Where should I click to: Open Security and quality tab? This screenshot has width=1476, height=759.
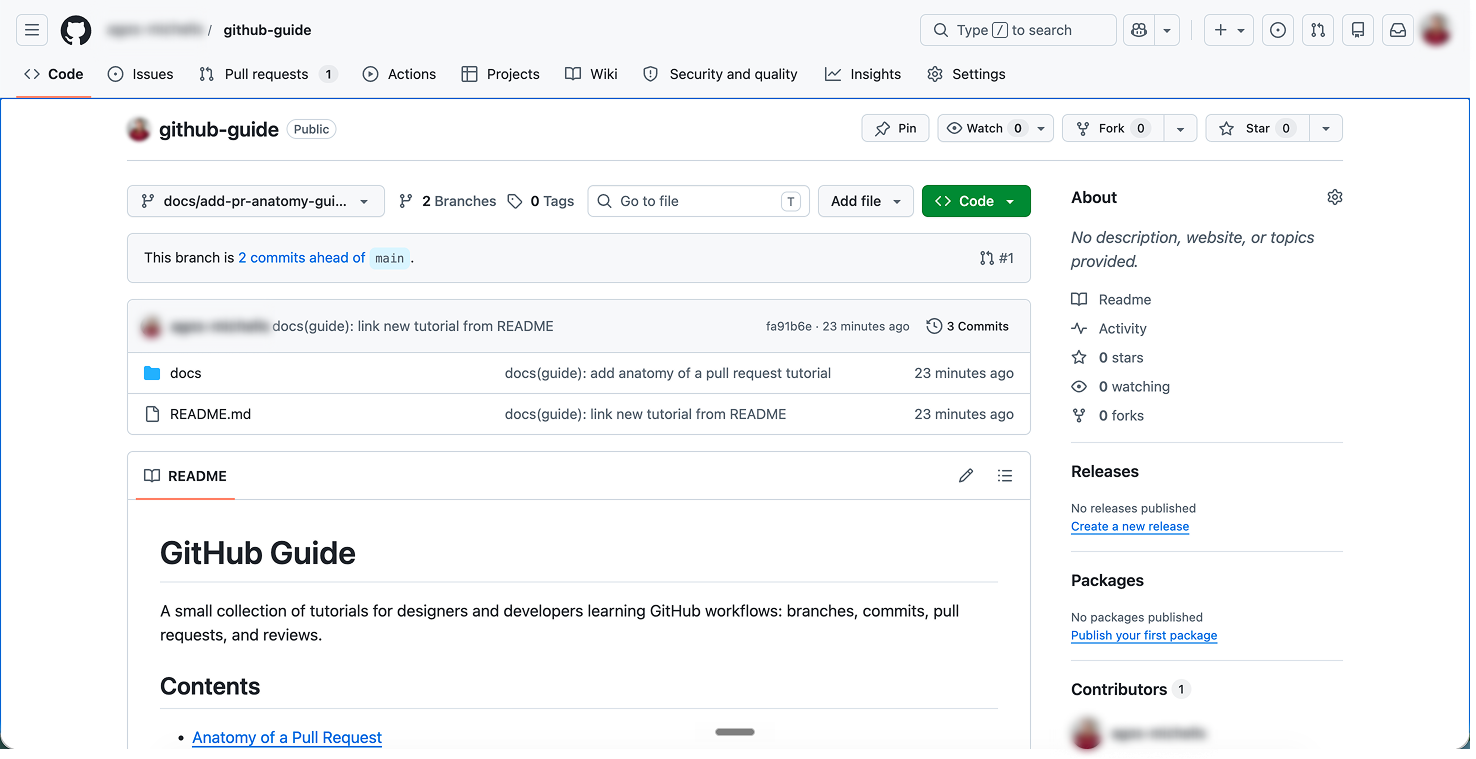[720, 74]
